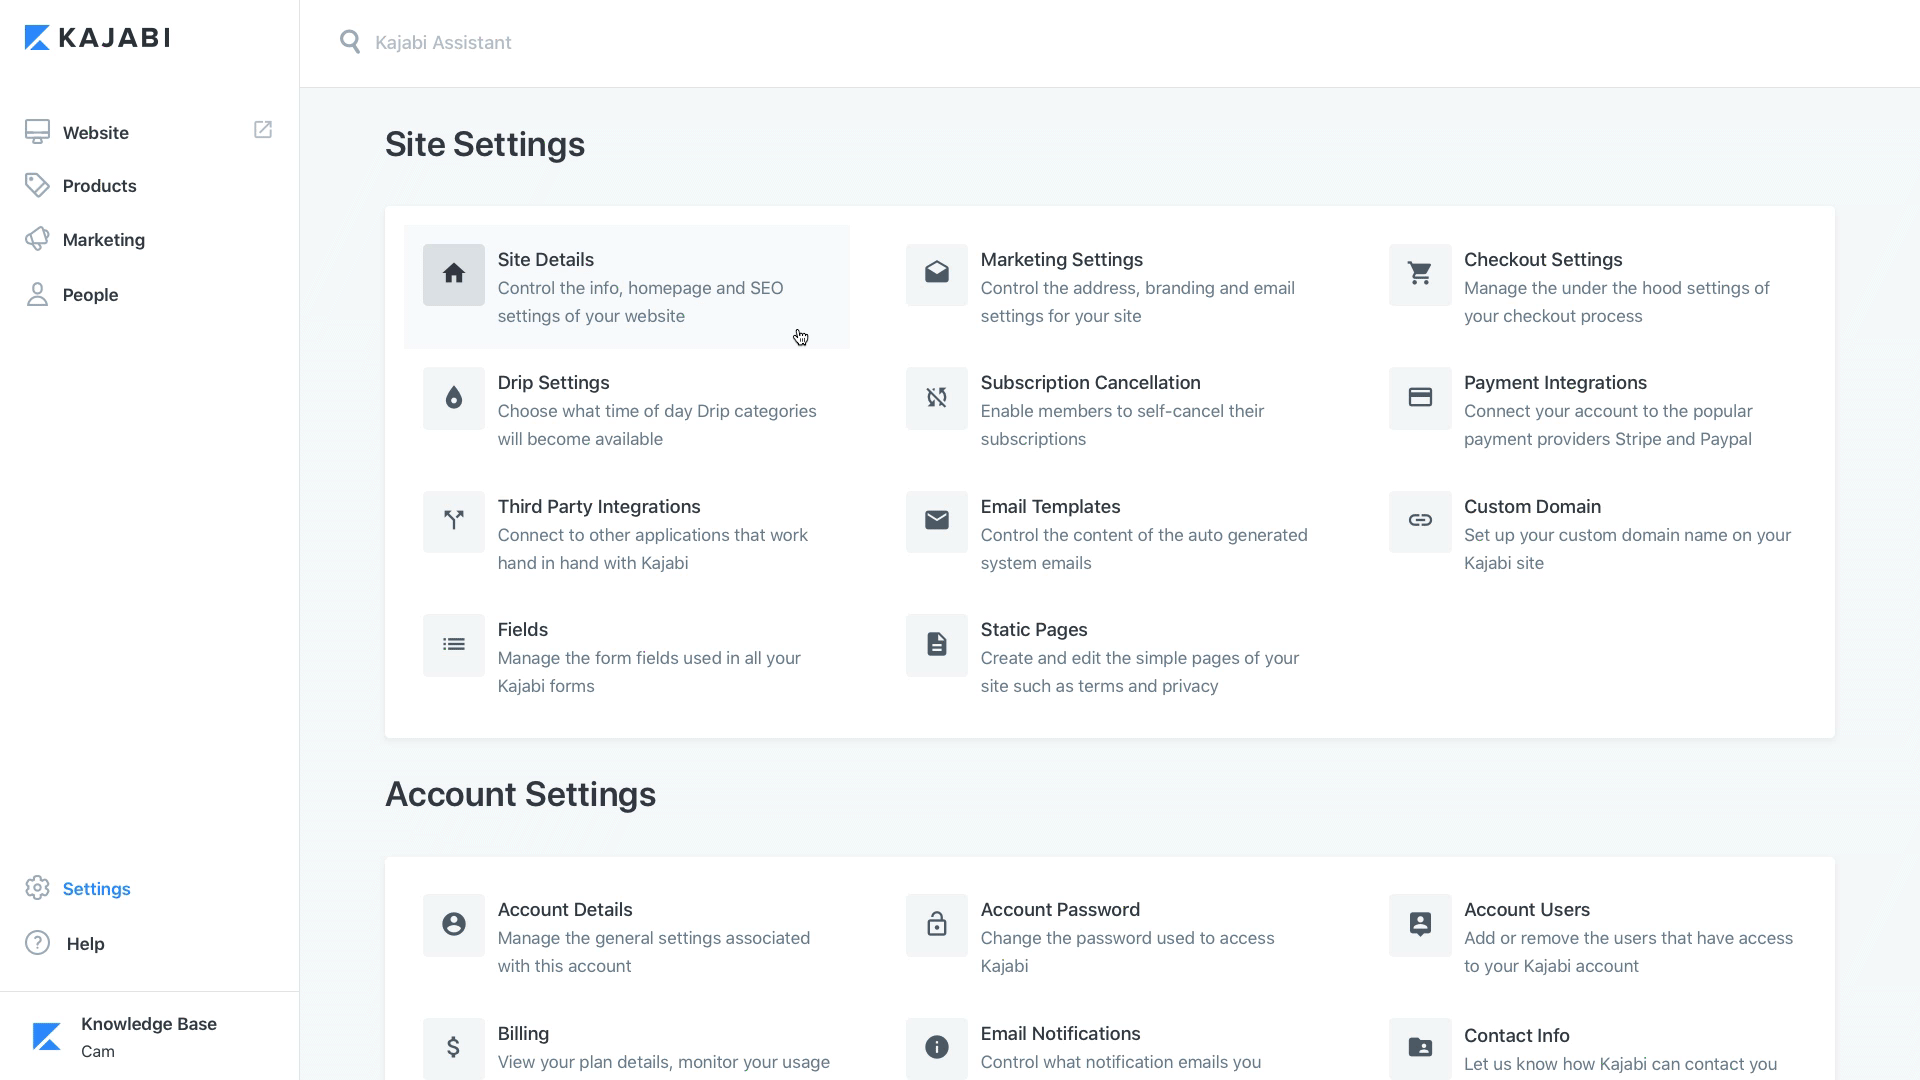
Task: Click the Account Users title
Action: [1526, 910]
